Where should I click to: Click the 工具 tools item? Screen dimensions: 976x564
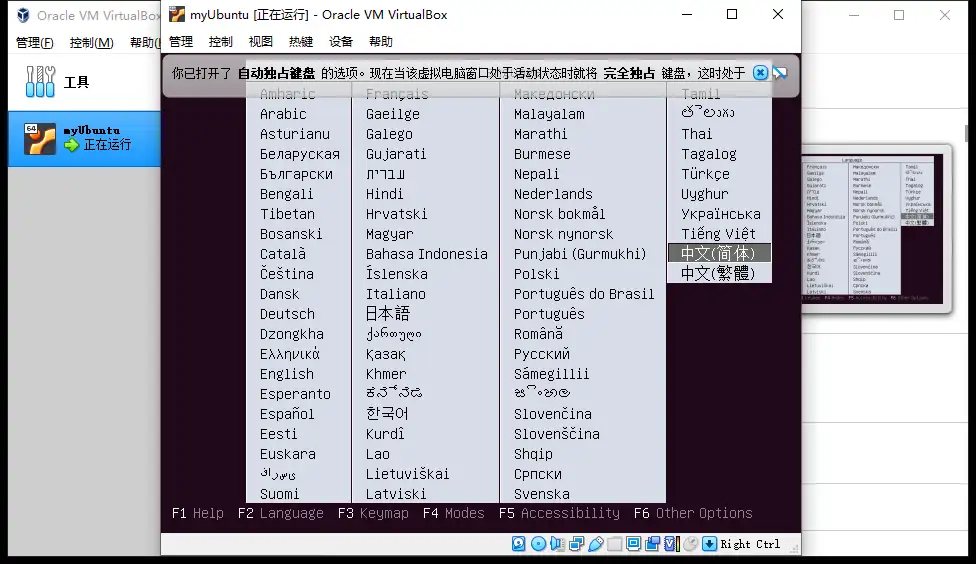pyautogui.click(x=76, y=82)
